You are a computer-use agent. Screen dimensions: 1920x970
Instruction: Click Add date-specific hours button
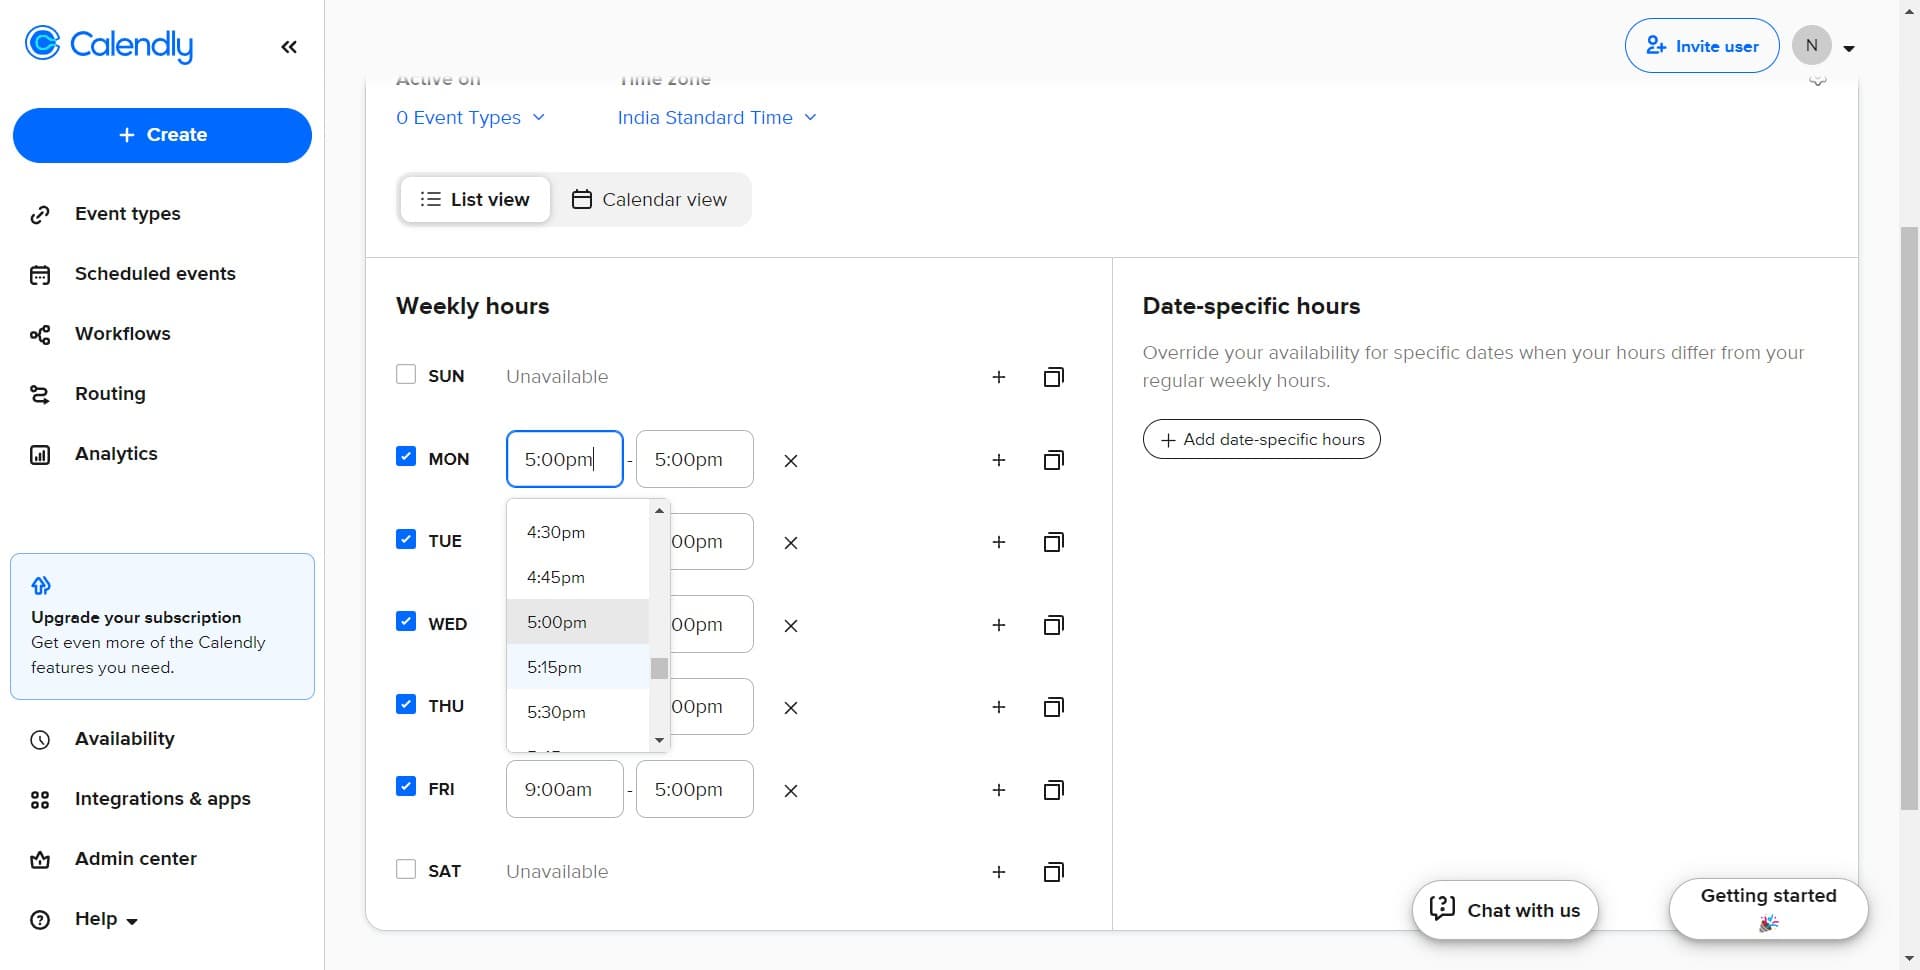(x=1261, y=440)
